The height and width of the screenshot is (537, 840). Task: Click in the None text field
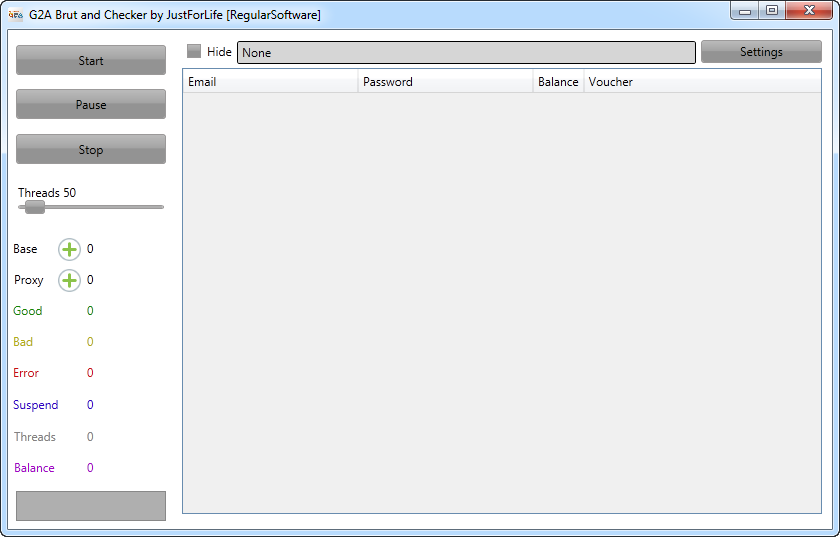[466, 53]
